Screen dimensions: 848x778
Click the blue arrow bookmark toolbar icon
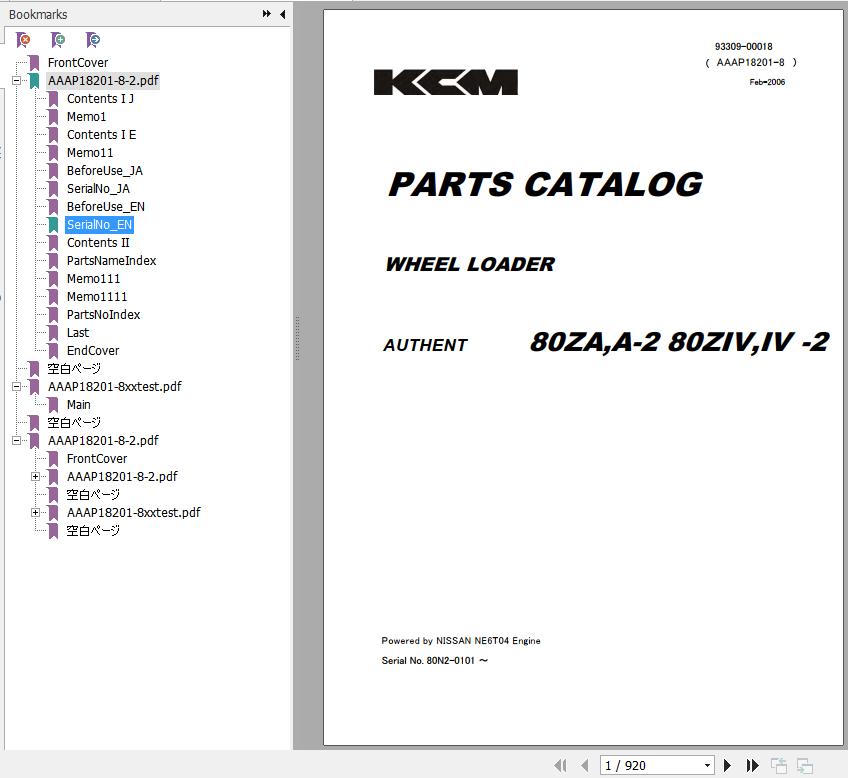92,40
